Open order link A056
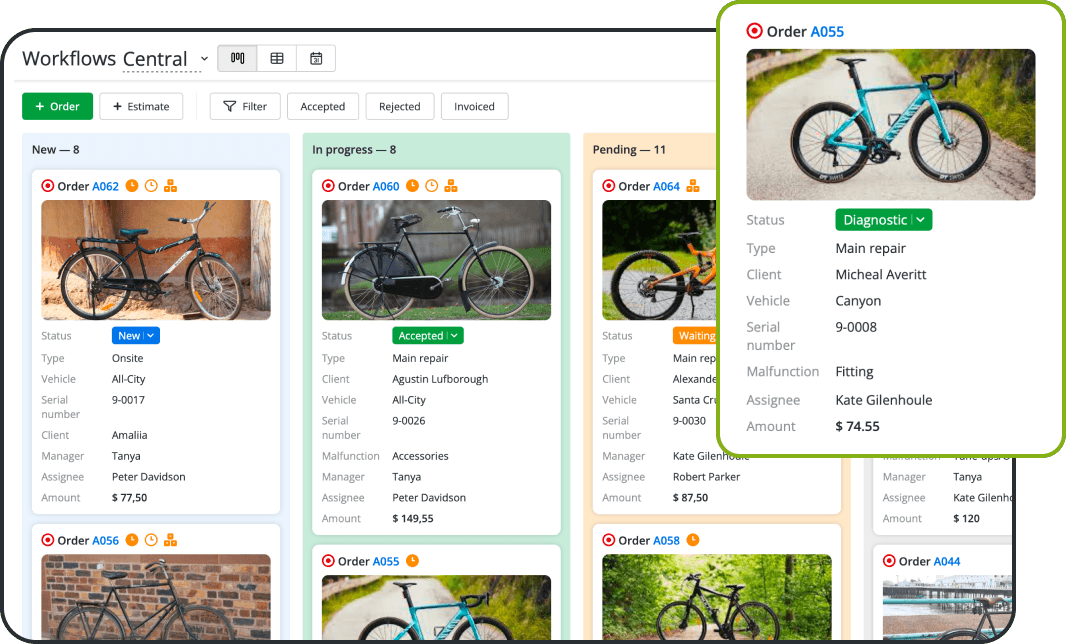1066x644 pixels. tap(105, 541)
